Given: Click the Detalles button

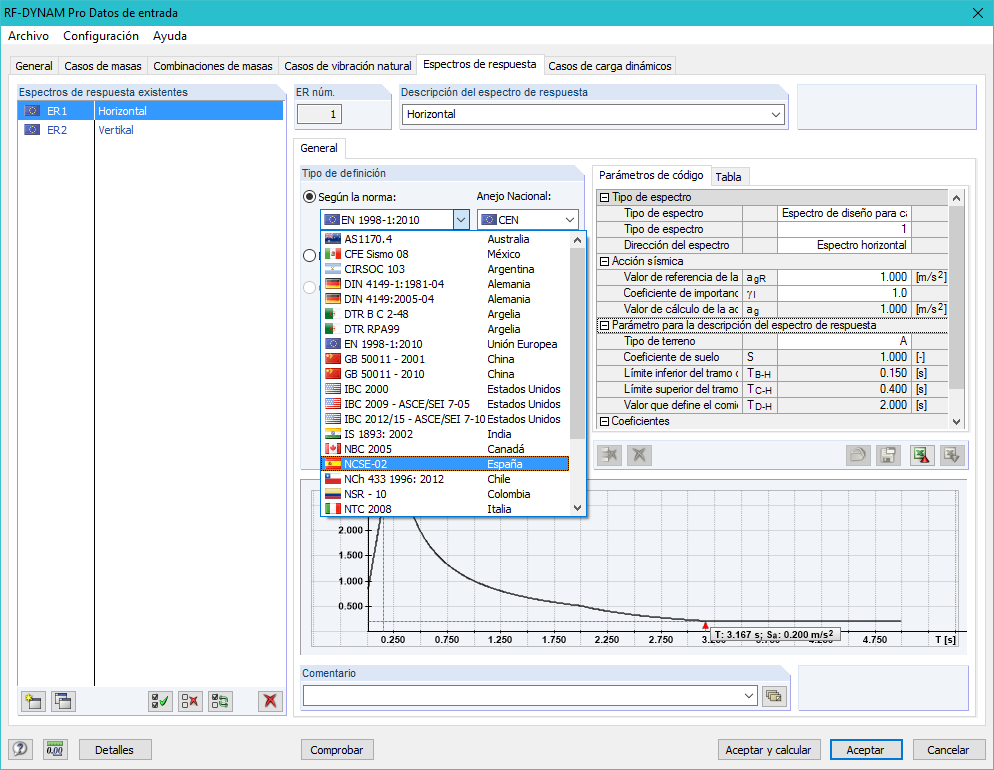Looking at the screenshot, I should coord(114,750).
